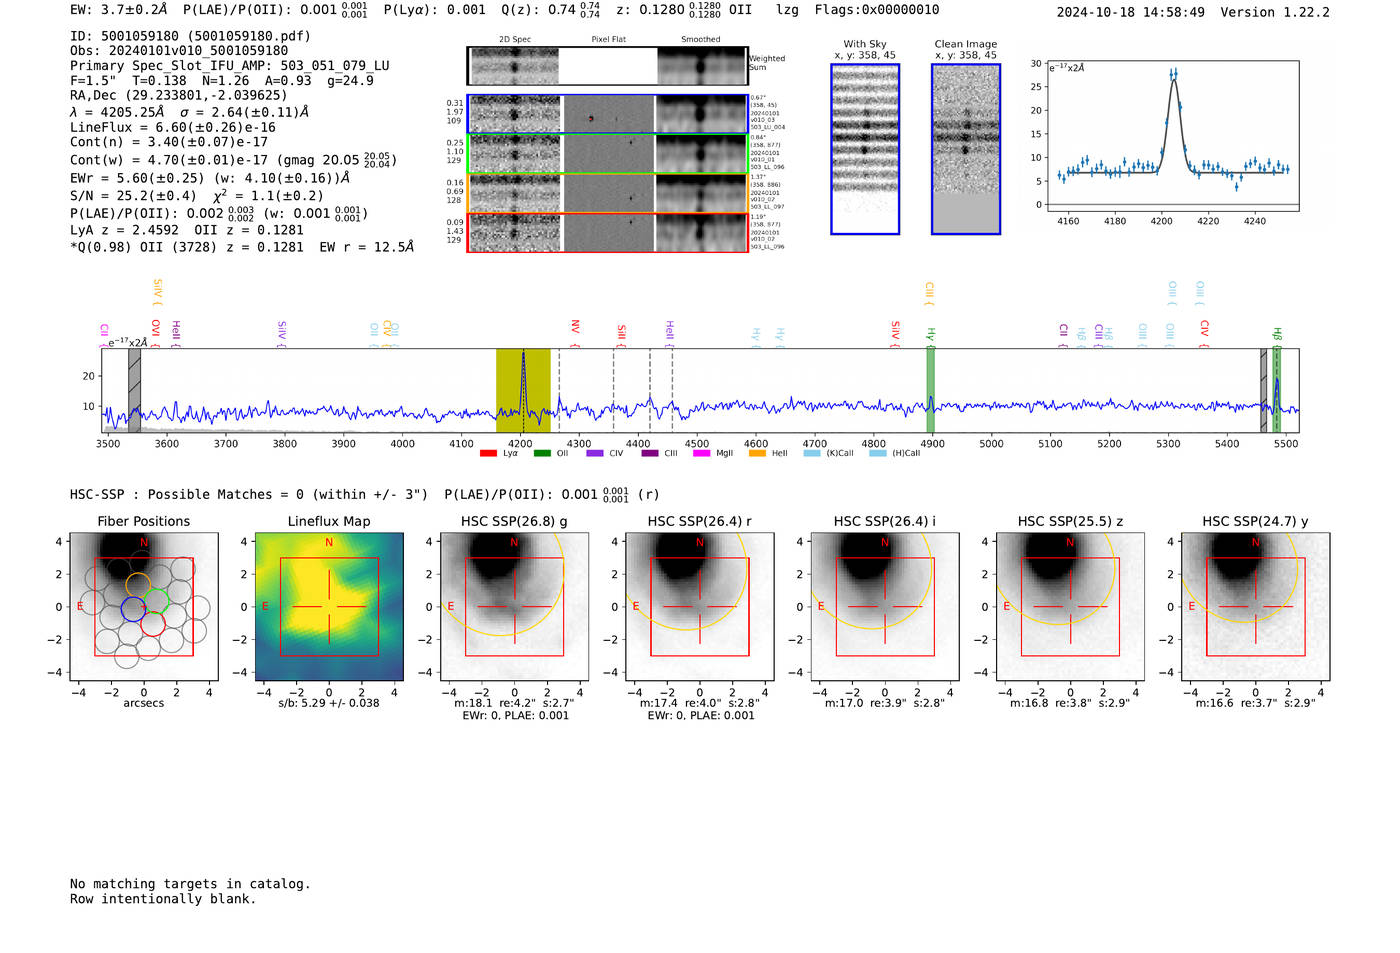Select the orange-bordered 2D spectrum row
This screenshot has height=953, width=1400.
(607, 193)
